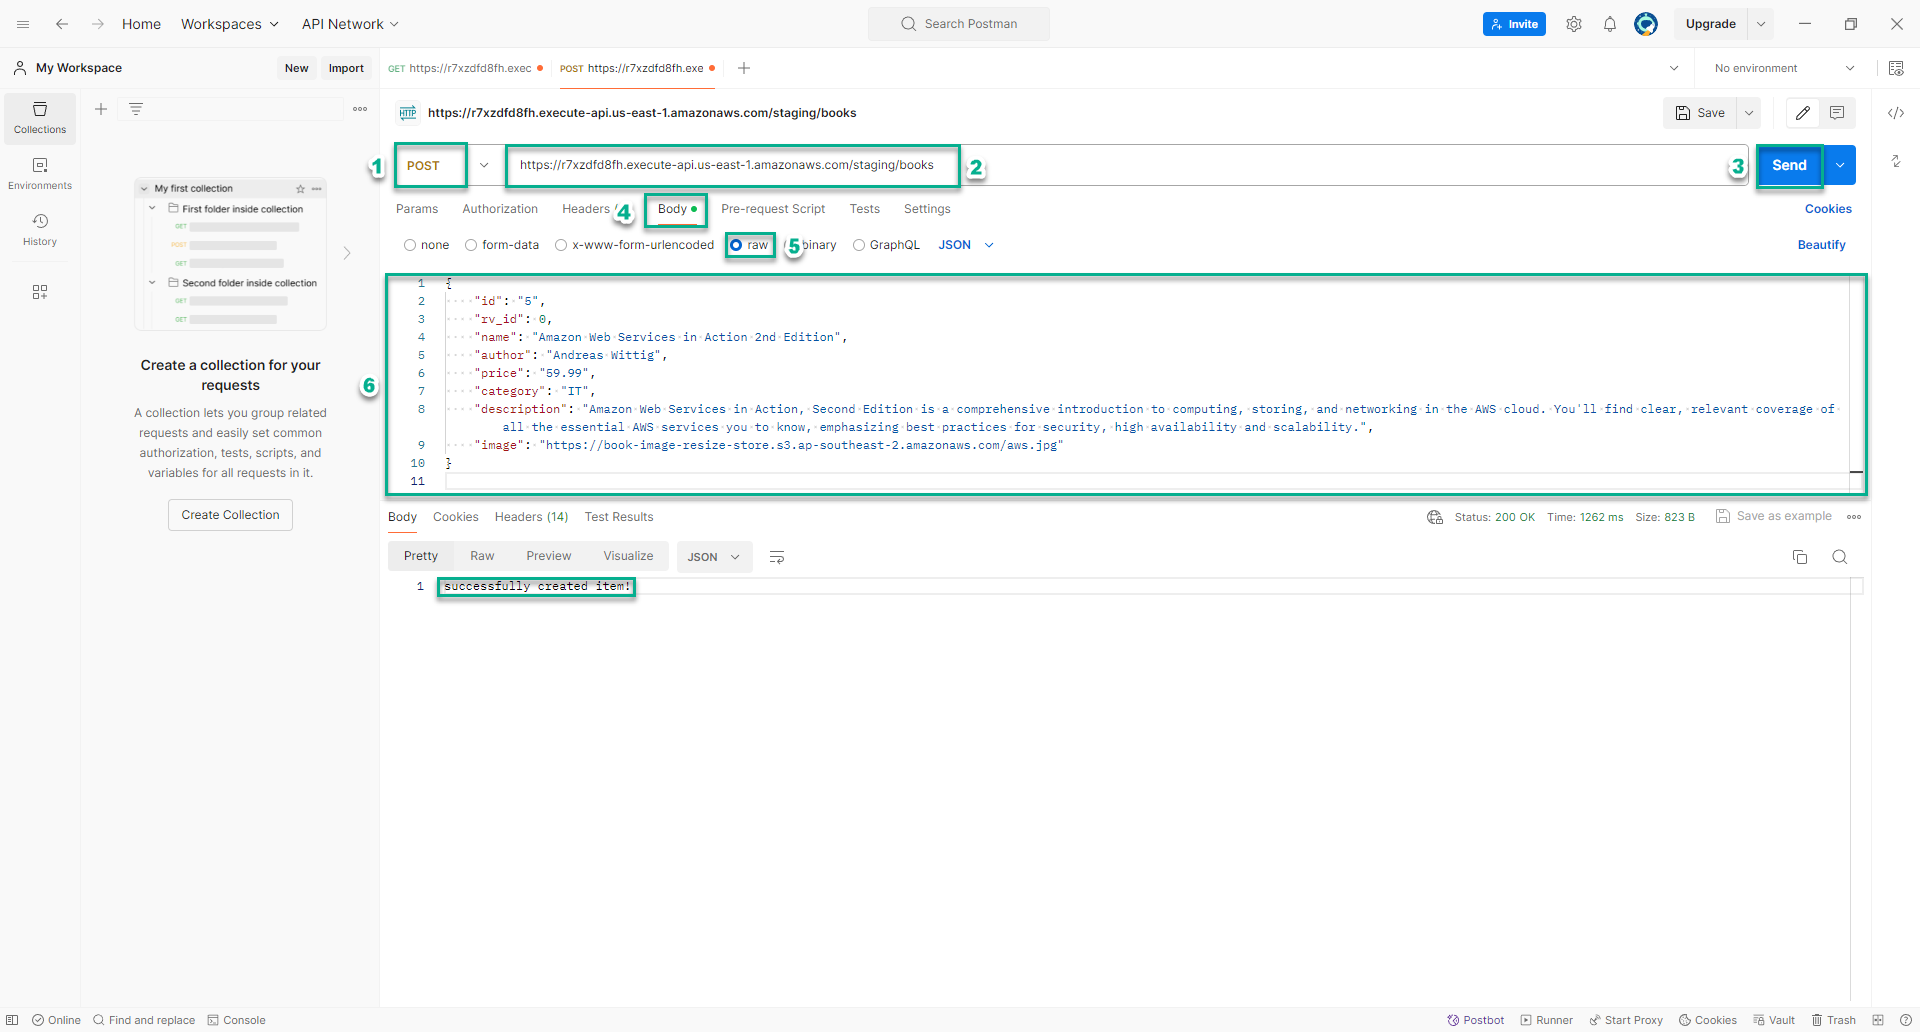Click the Invite button
This screenshot has height=1032, width=1920.
click(x=1514, y=24)
